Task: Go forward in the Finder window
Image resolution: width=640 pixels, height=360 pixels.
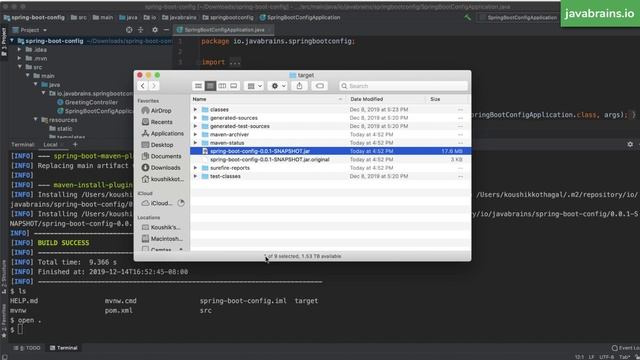Action: 154,86
